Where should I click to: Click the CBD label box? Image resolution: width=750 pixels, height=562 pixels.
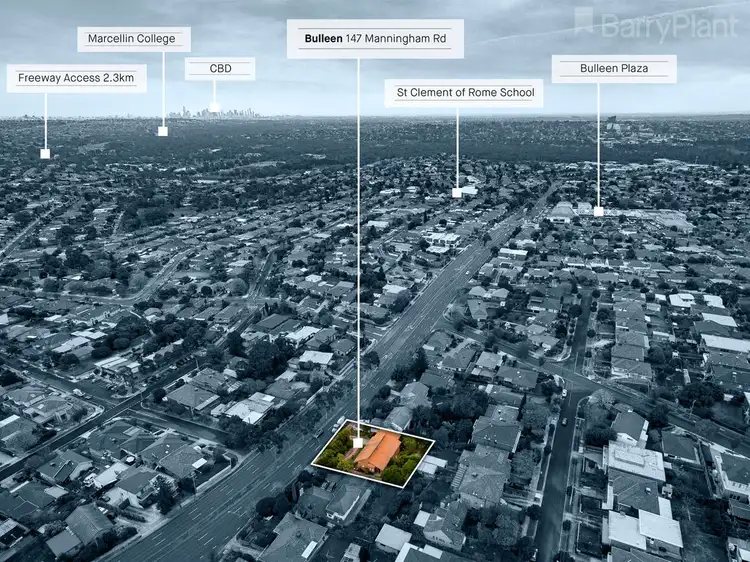219,69
